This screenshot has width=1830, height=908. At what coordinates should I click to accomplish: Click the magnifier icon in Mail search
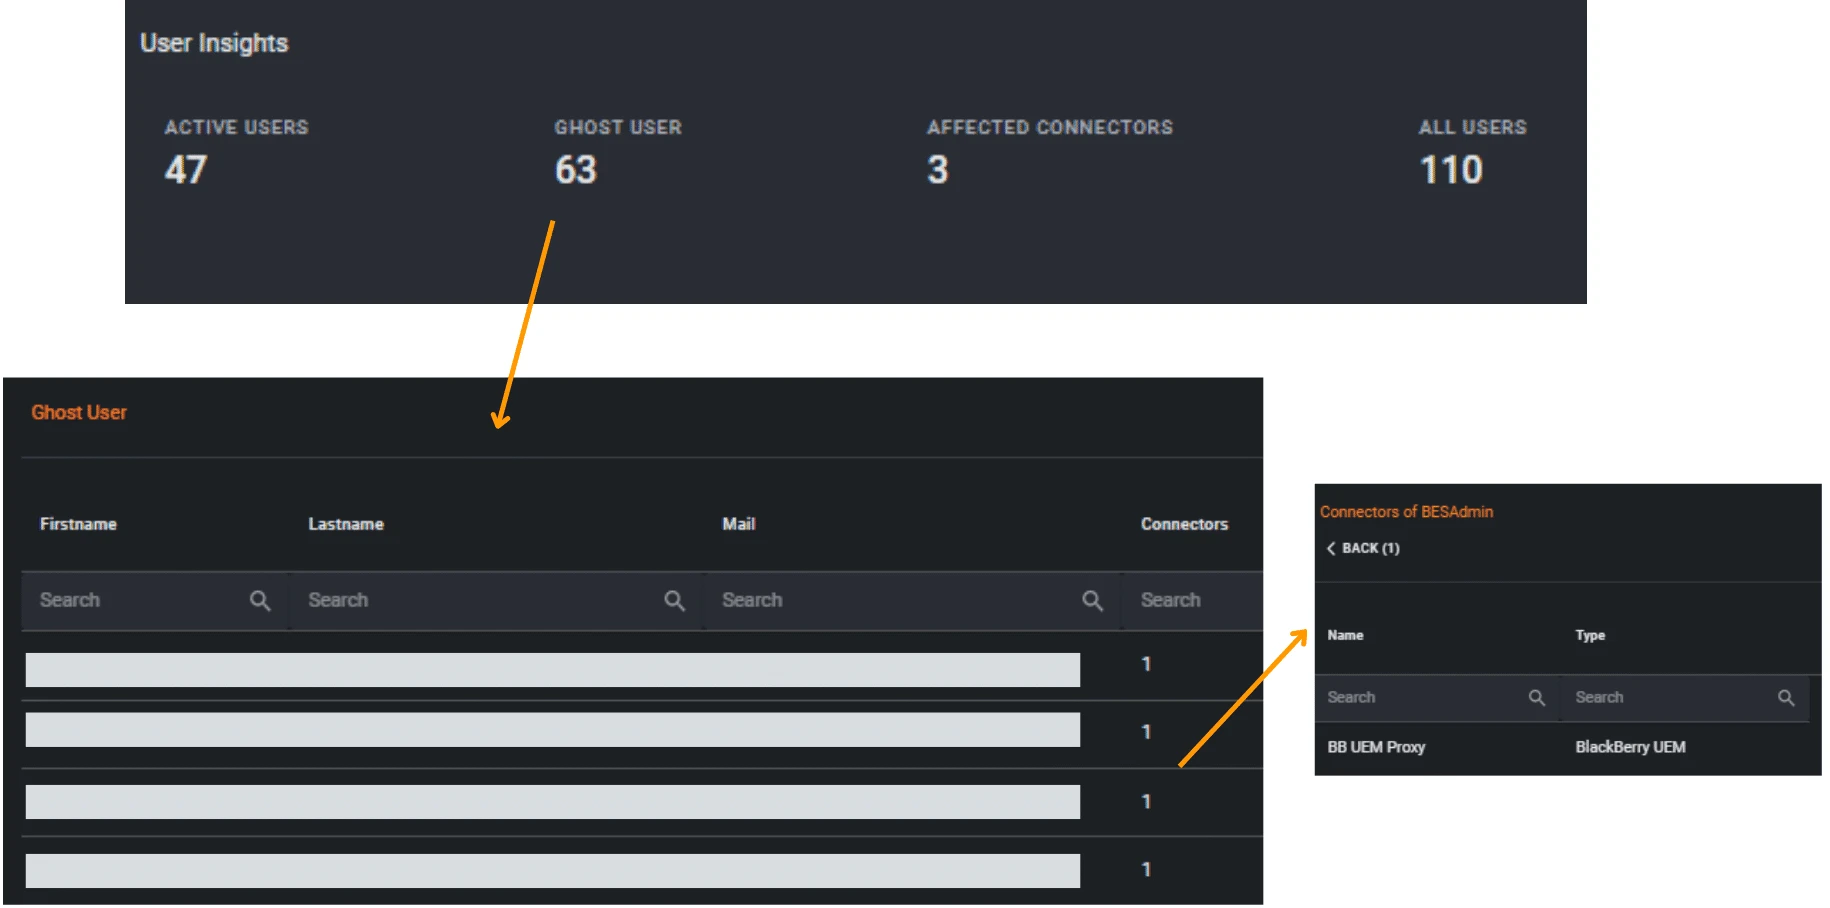point(1092,601)
